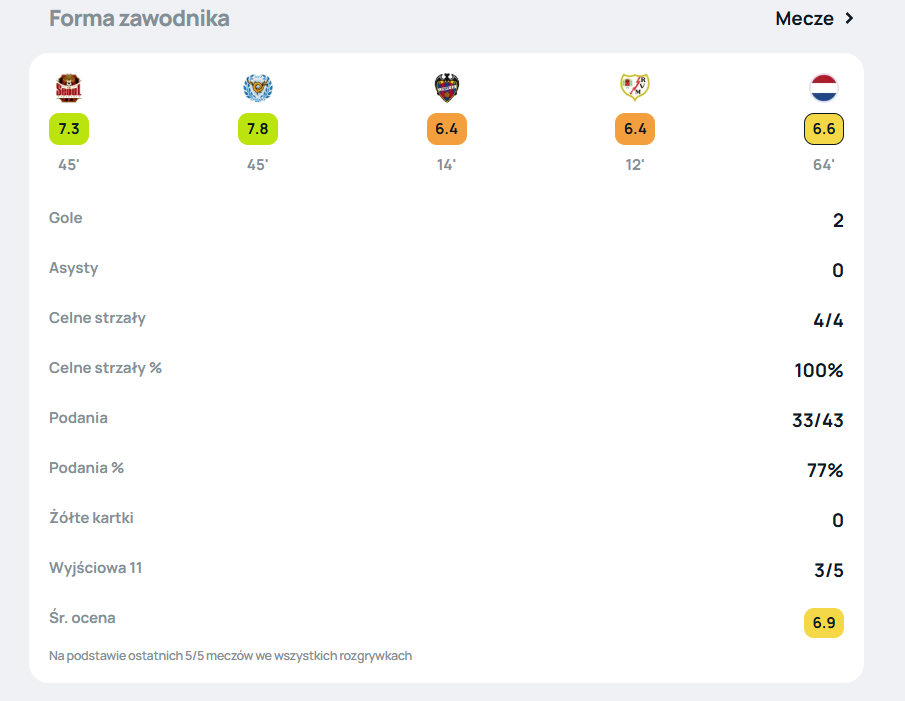Click the yellow 6.9 average rating badge
The image size is (905, 701).
824,623
